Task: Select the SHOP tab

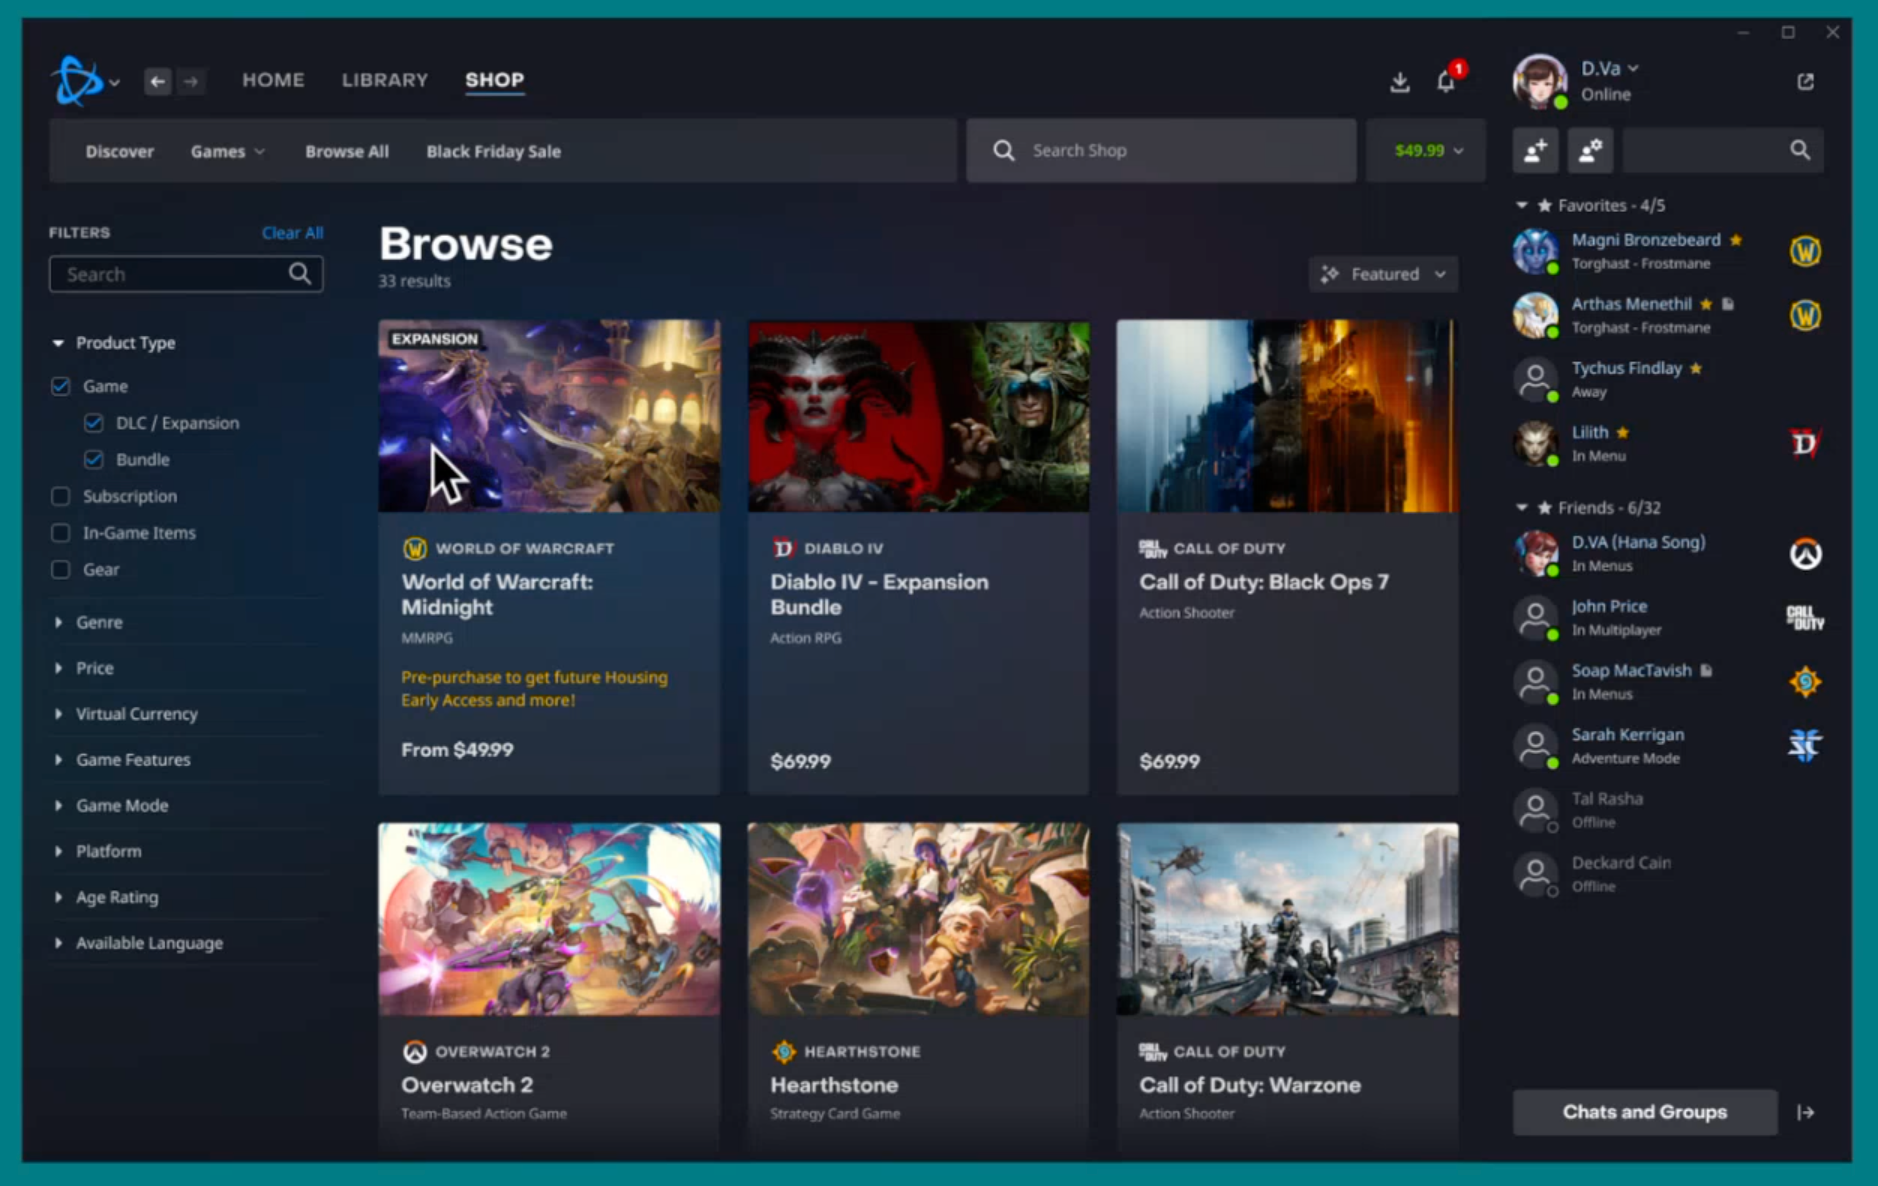Action: 494,80
